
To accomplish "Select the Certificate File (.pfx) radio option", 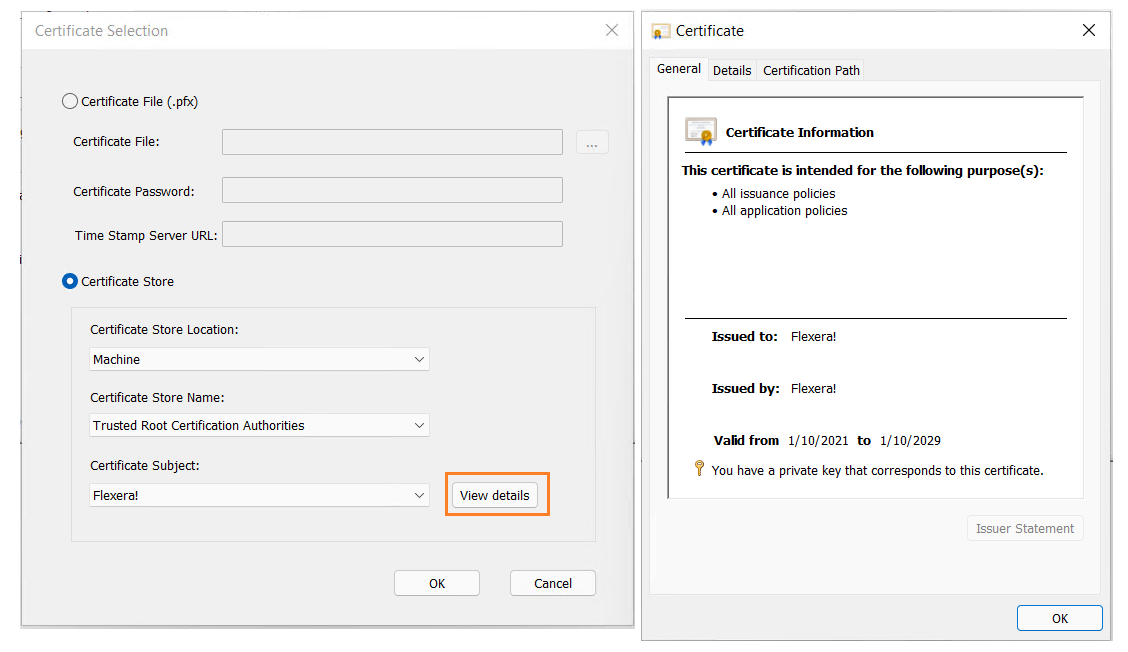I will pyautogui.click(x=70, y=101).
